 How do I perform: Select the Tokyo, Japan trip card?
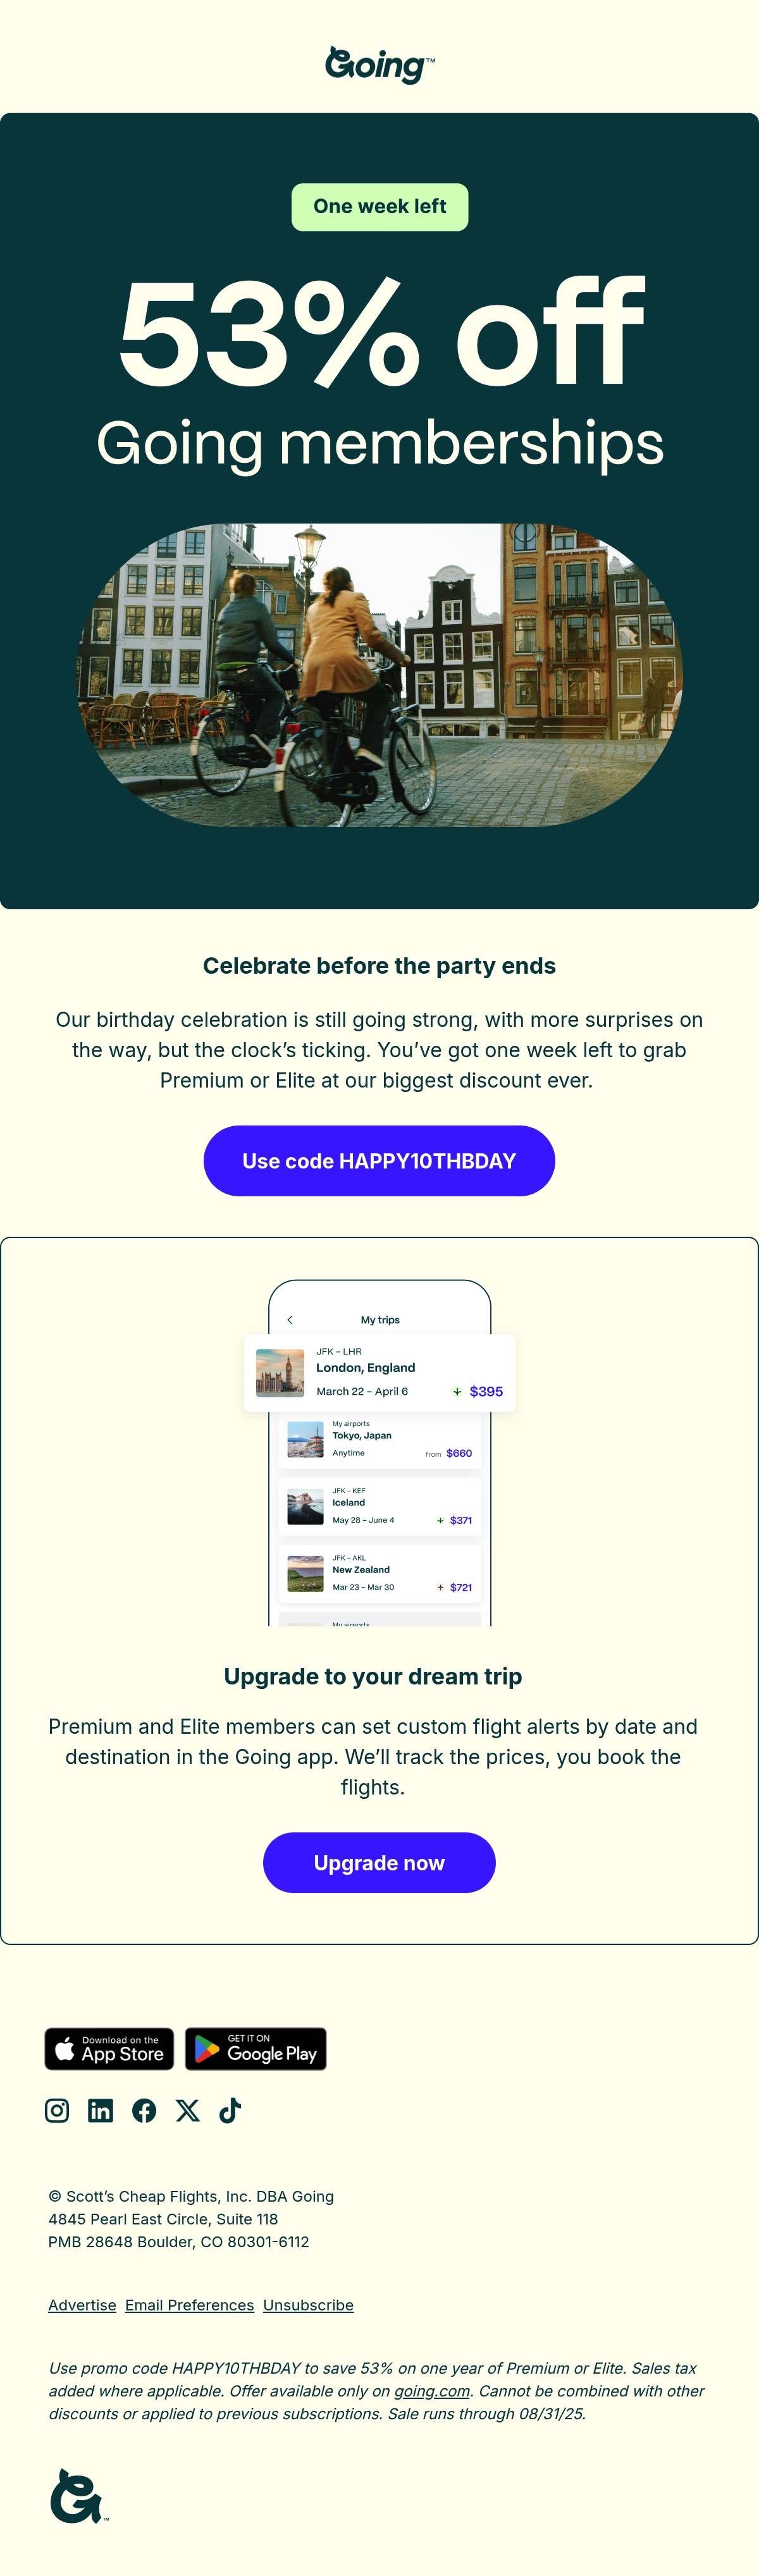(380, 1440)
